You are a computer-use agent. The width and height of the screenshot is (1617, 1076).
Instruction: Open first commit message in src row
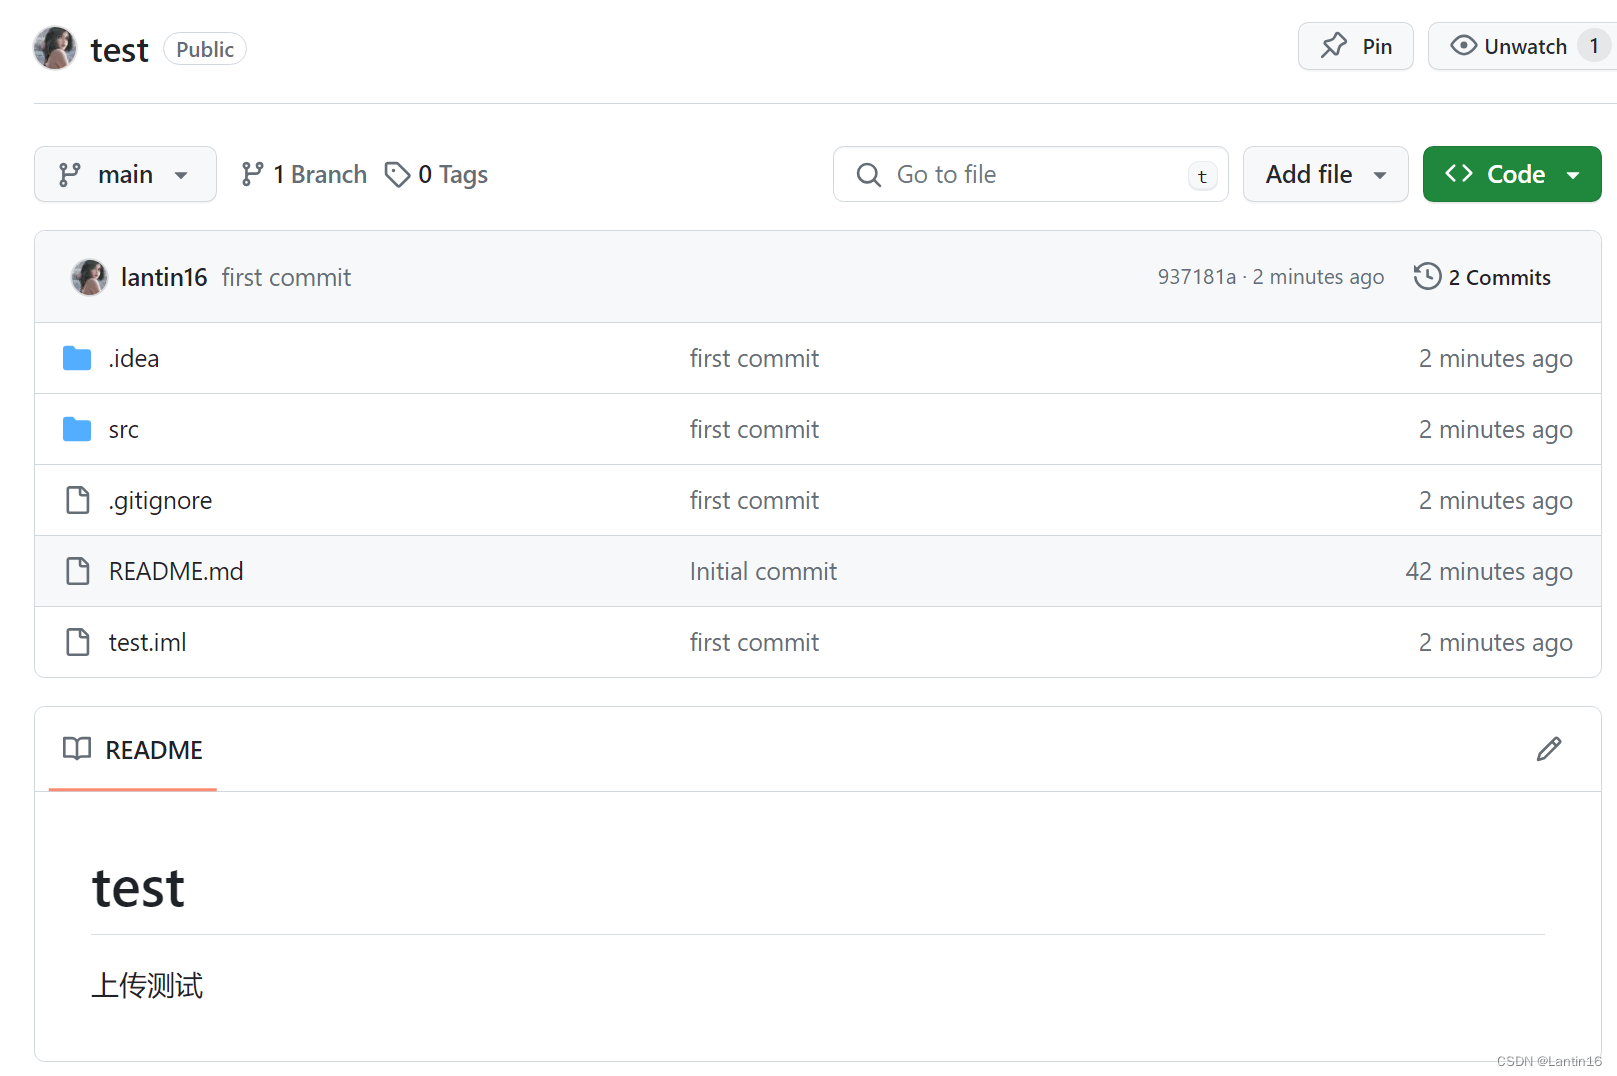pyautogui.click(x=754, y=429)
